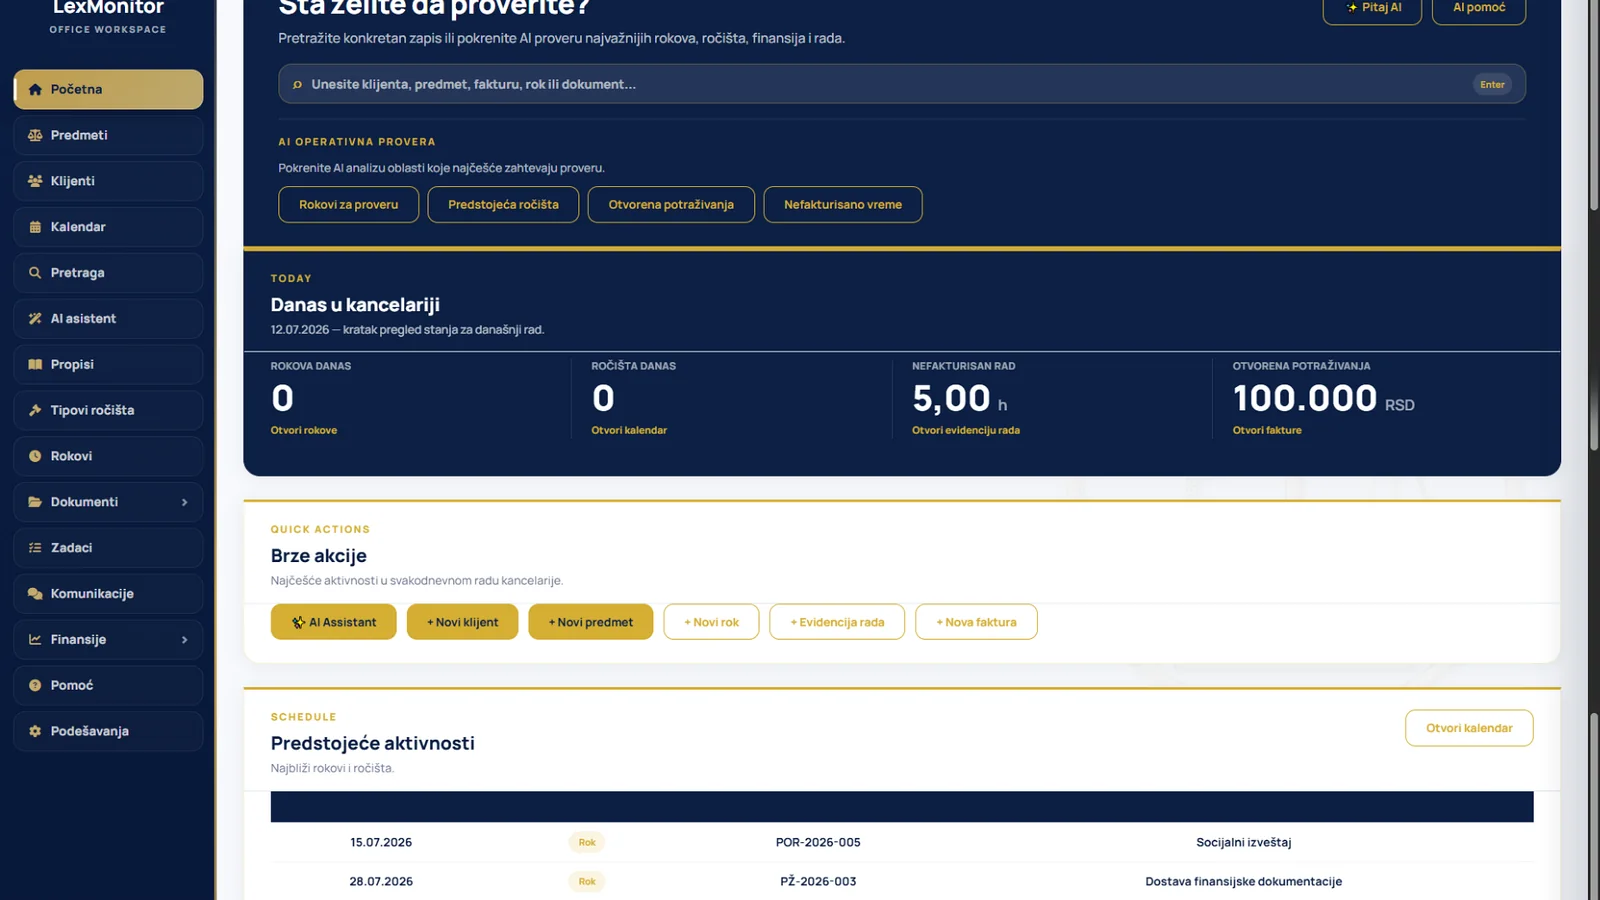1600x900 pixels.
Task: Click the Klijenti people icon
Action: click(35, 181)
